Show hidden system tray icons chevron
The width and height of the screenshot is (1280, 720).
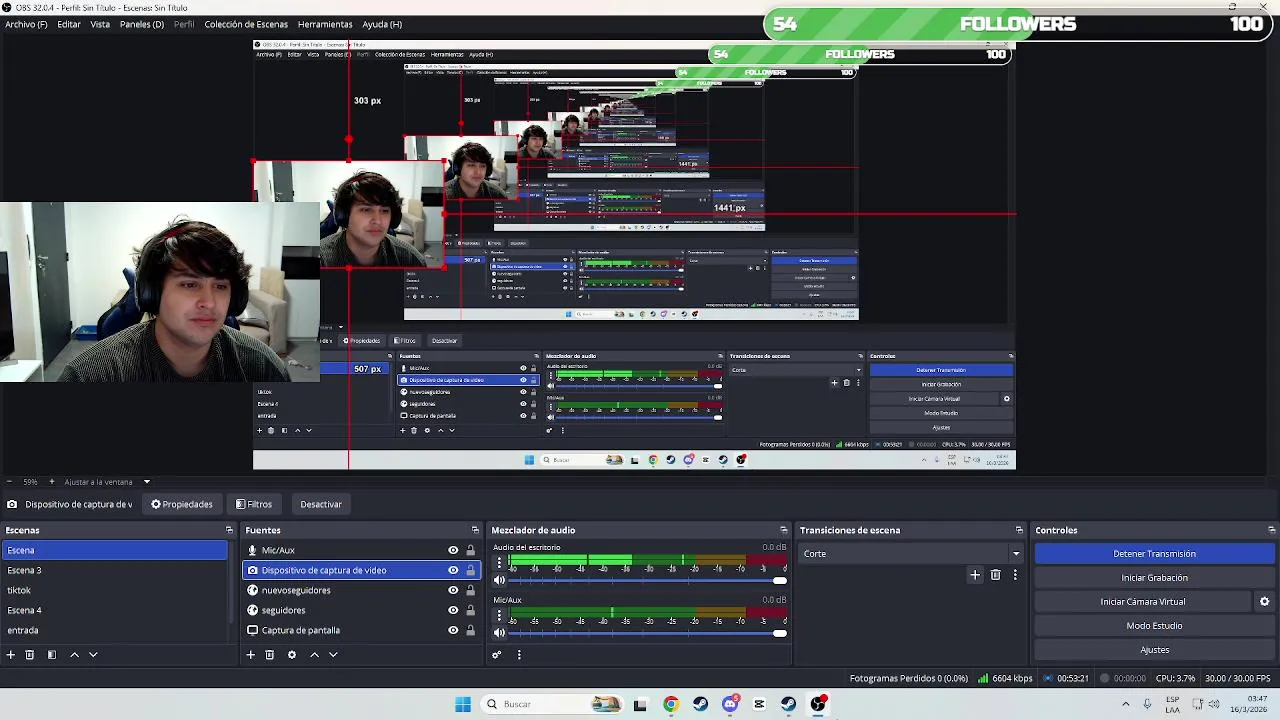tap(1126, 704)
